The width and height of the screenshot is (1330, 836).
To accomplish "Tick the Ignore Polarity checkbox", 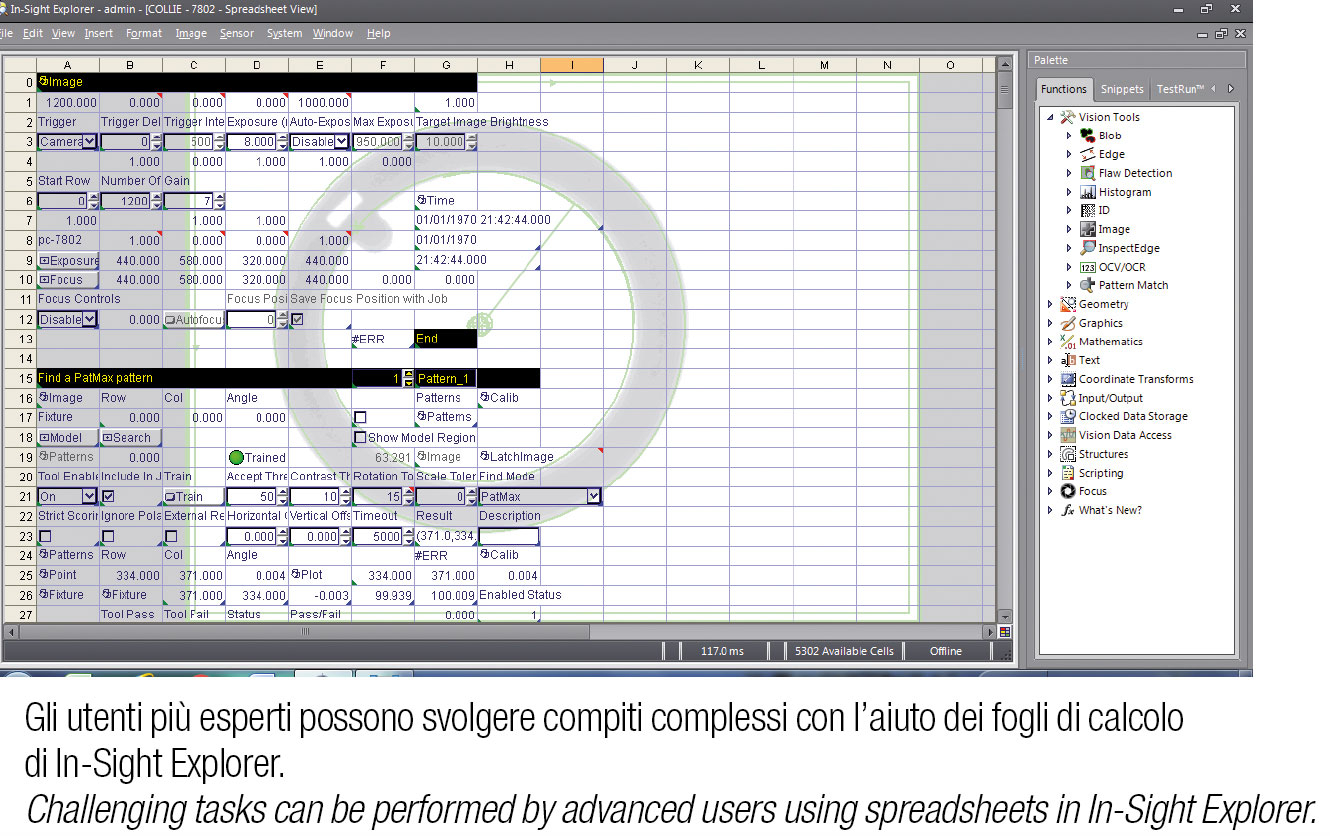I will click(x=108, y=536).
